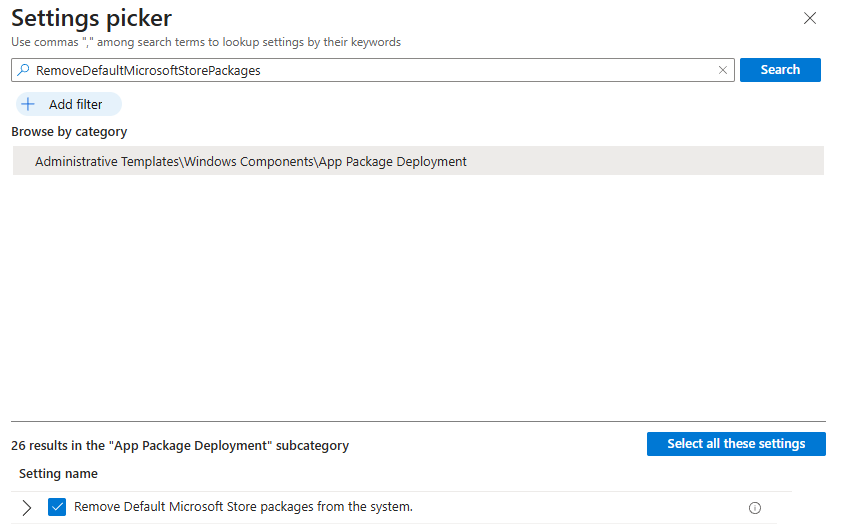This screenshot has height=532, width=841.
Task: Sort by Setting name column header
Action: tap(58, 473)
